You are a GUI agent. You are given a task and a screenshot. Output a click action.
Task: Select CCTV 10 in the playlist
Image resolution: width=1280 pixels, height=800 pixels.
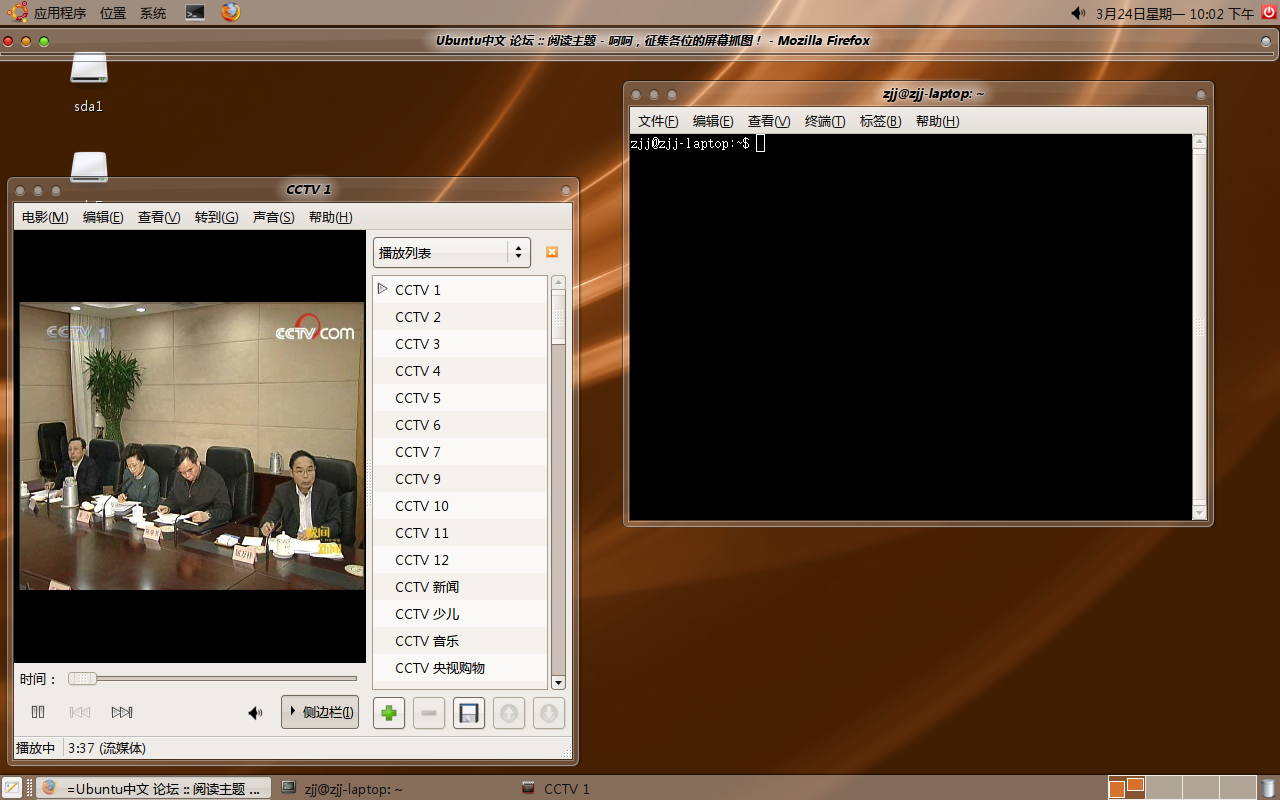(x=460, y=506)
